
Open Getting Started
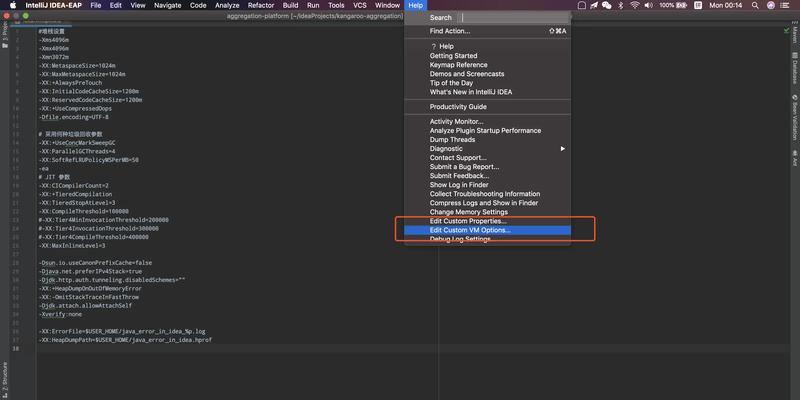pos(487,56)
